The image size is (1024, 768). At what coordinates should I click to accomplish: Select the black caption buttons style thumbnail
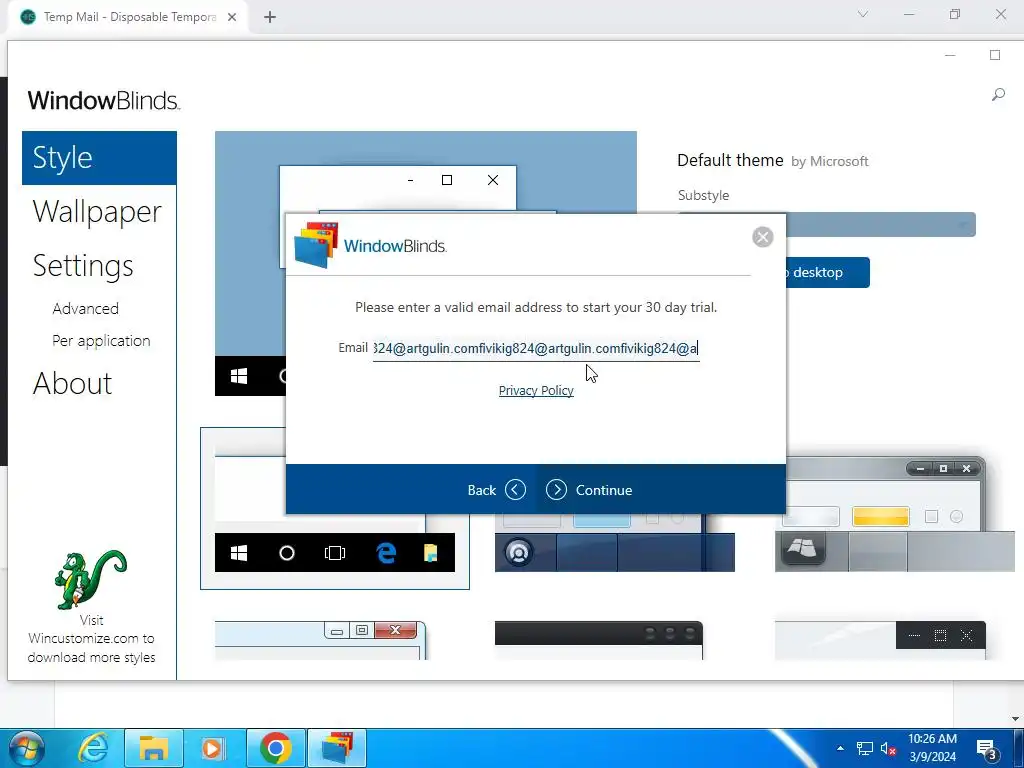[x=880, y=640]
